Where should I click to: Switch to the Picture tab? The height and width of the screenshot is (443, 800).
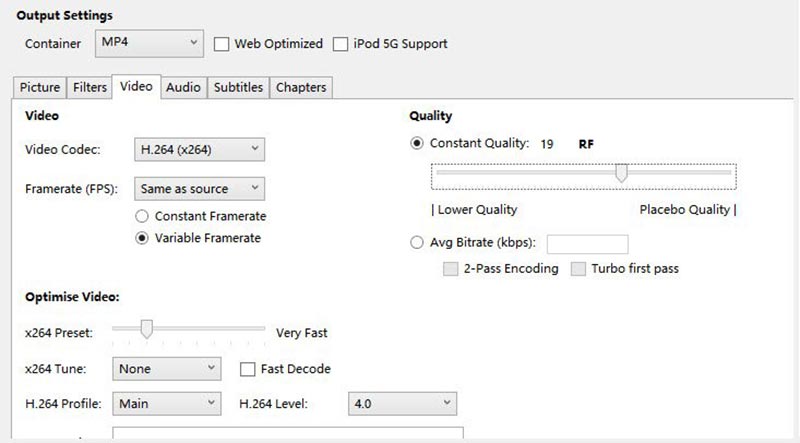[40, 87]
